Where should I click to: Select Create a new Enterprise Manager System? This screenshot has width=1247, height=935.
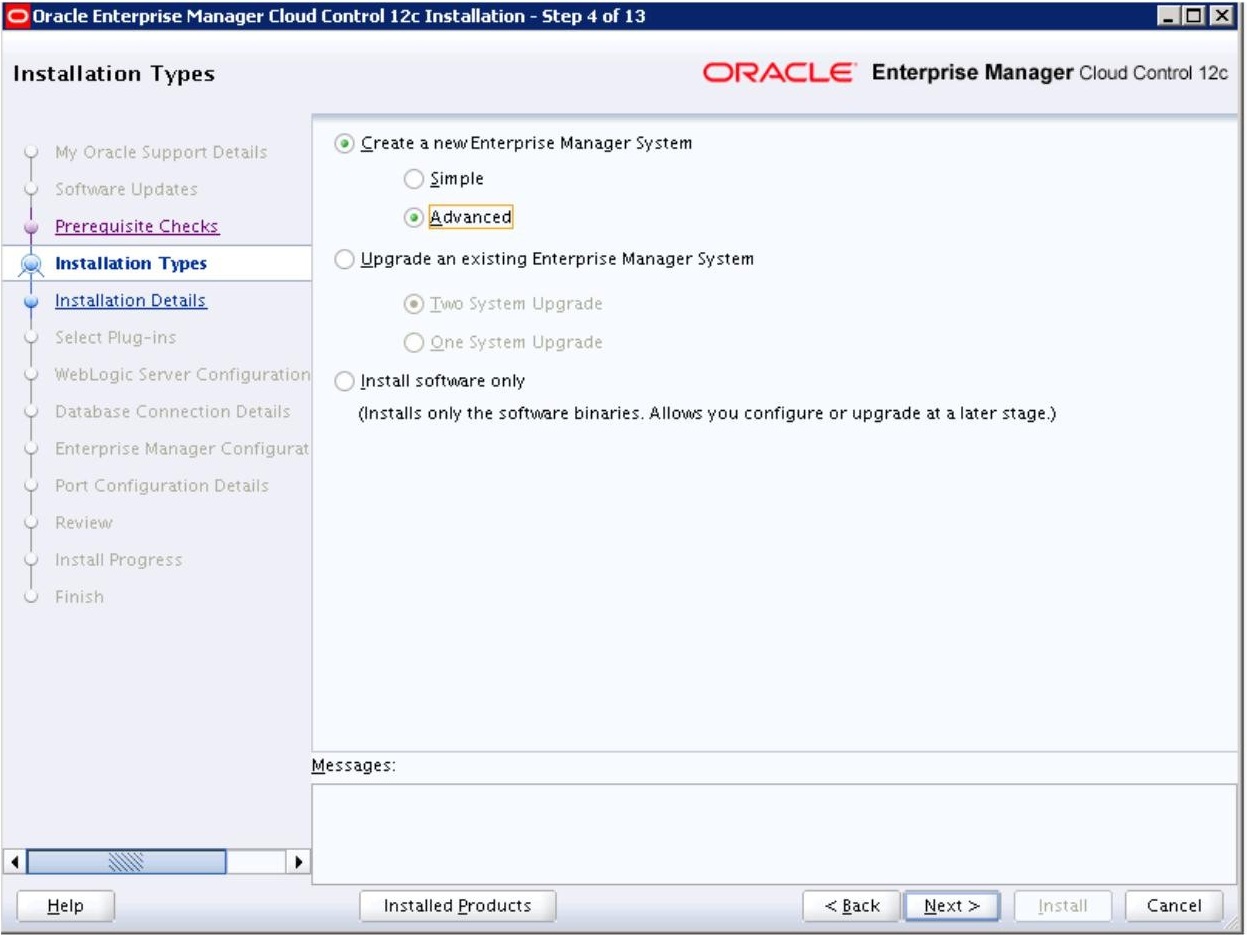coord(345,143)
